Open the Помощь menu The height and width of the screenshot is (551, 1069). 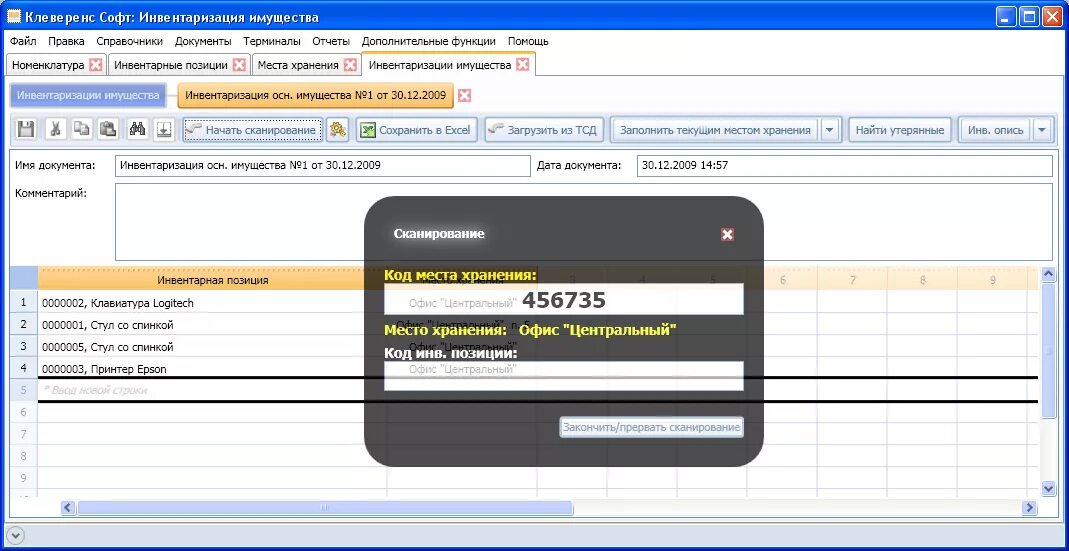(x=528, y=41)
